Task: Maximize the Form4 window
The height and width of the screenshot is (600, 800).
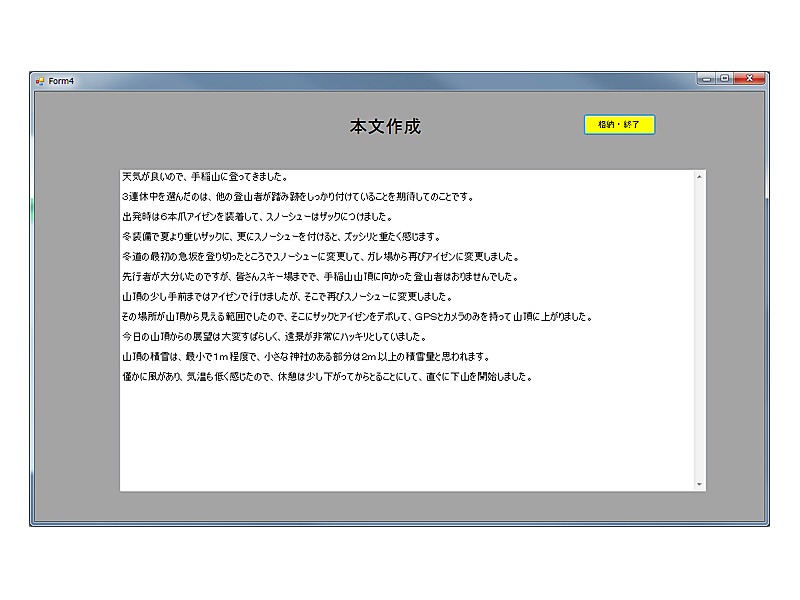Action: point(724,78)
